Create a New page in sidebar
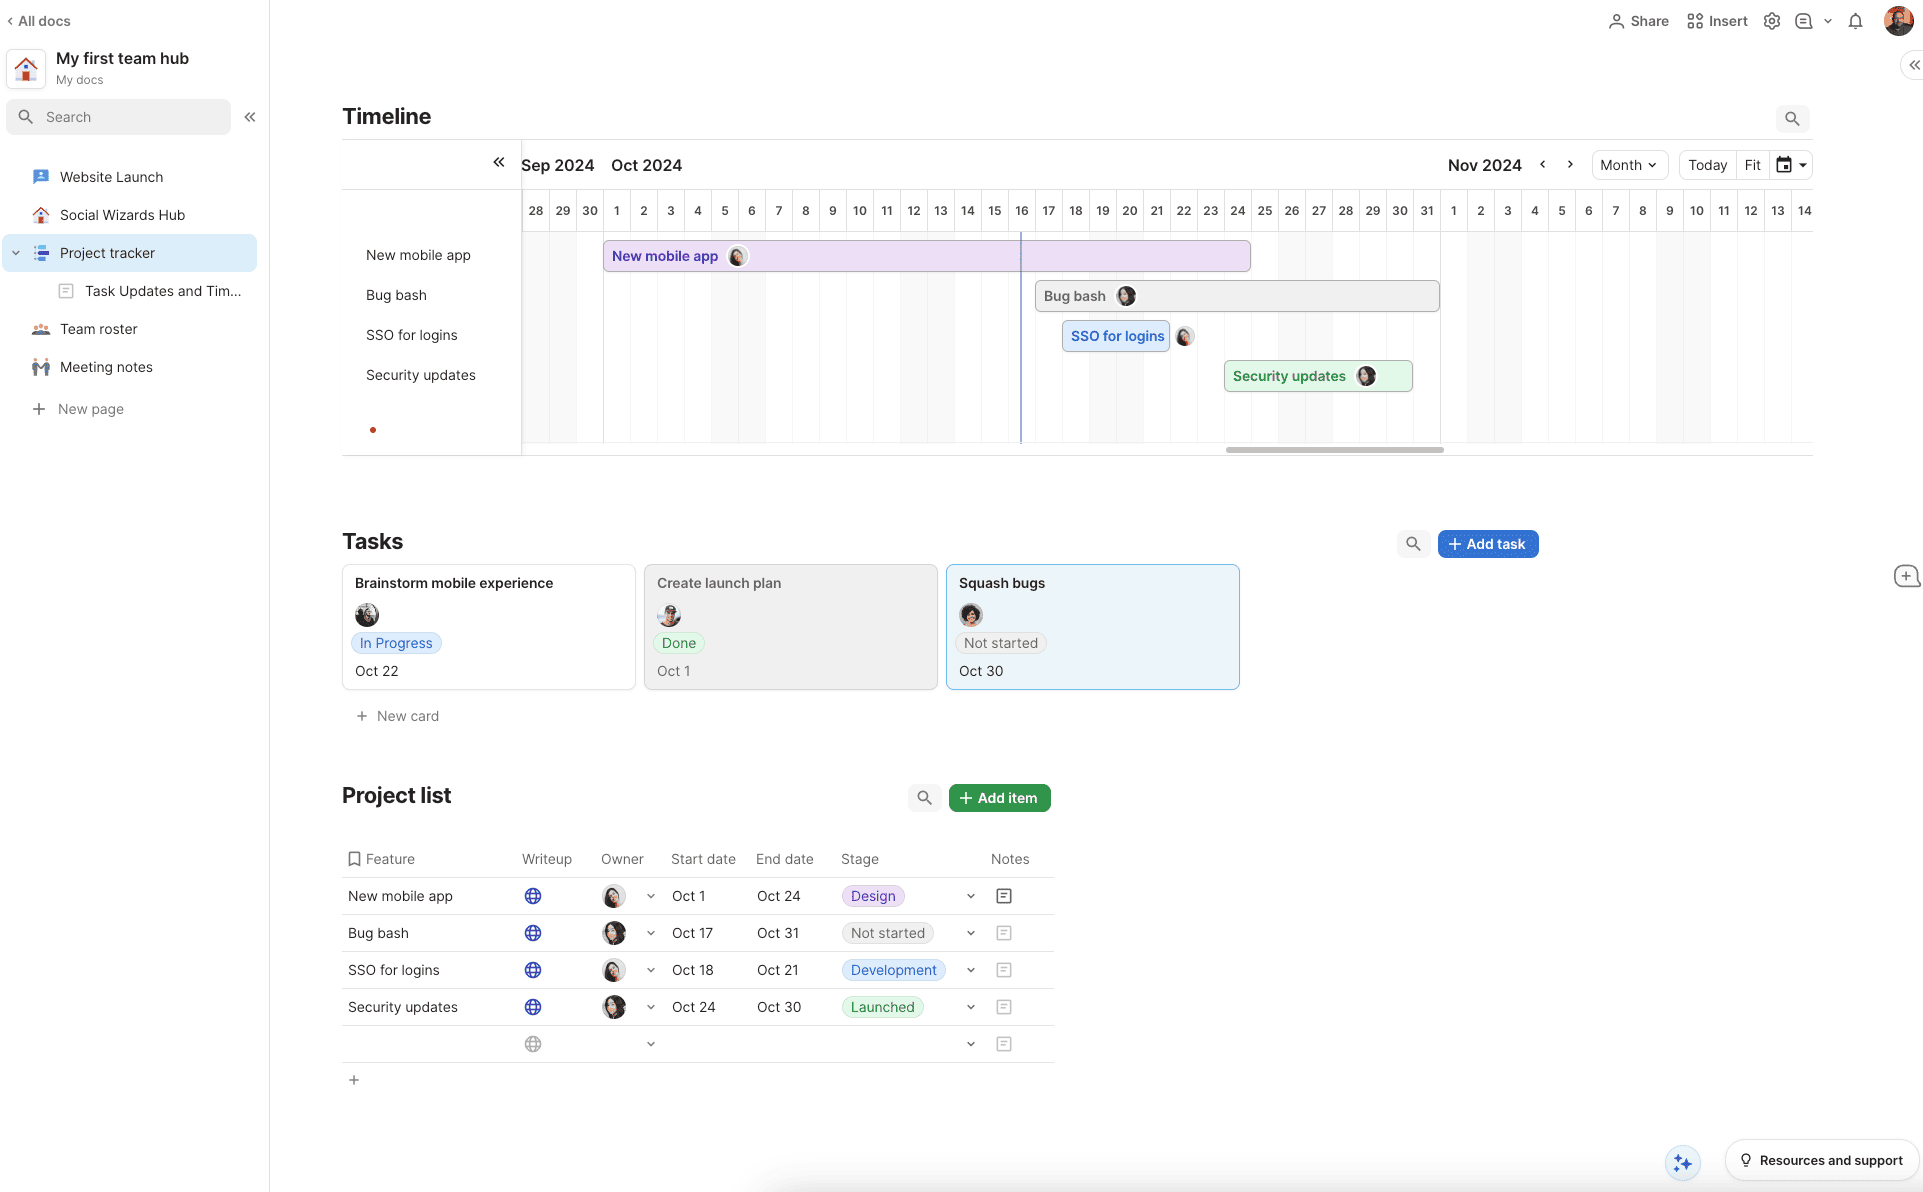The image size is (1923, 1192). pos(78,409)
